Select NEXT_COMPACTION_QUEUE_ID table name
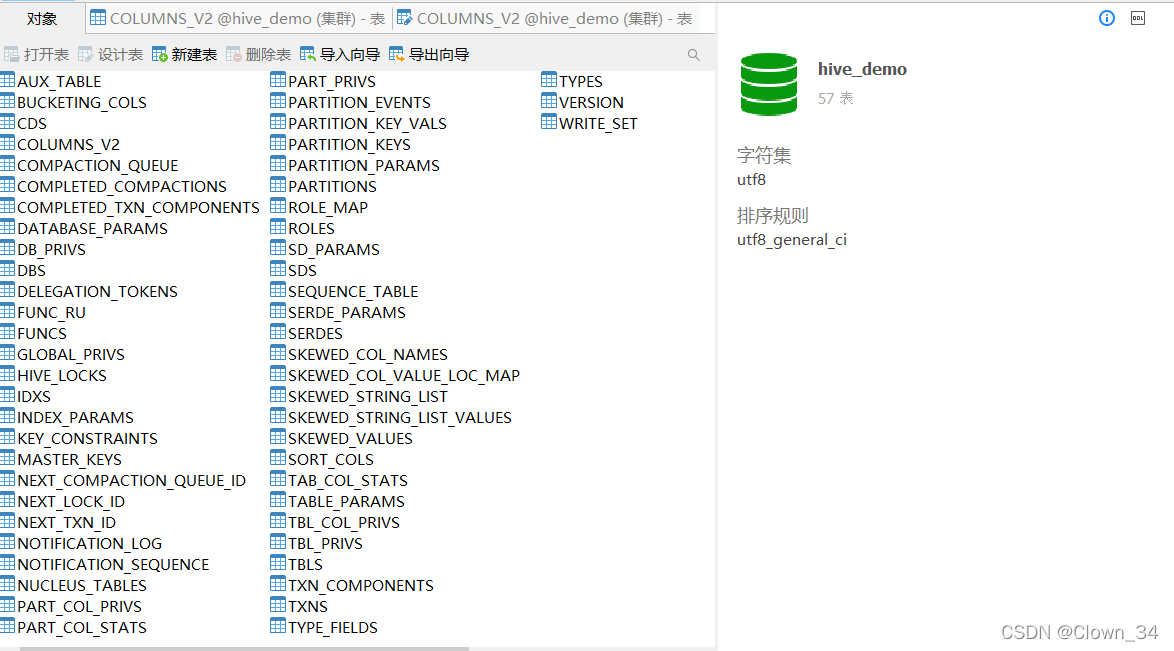Image resolution: width=1174 pixels, height=651 pixels. click(x=132, y=480)
